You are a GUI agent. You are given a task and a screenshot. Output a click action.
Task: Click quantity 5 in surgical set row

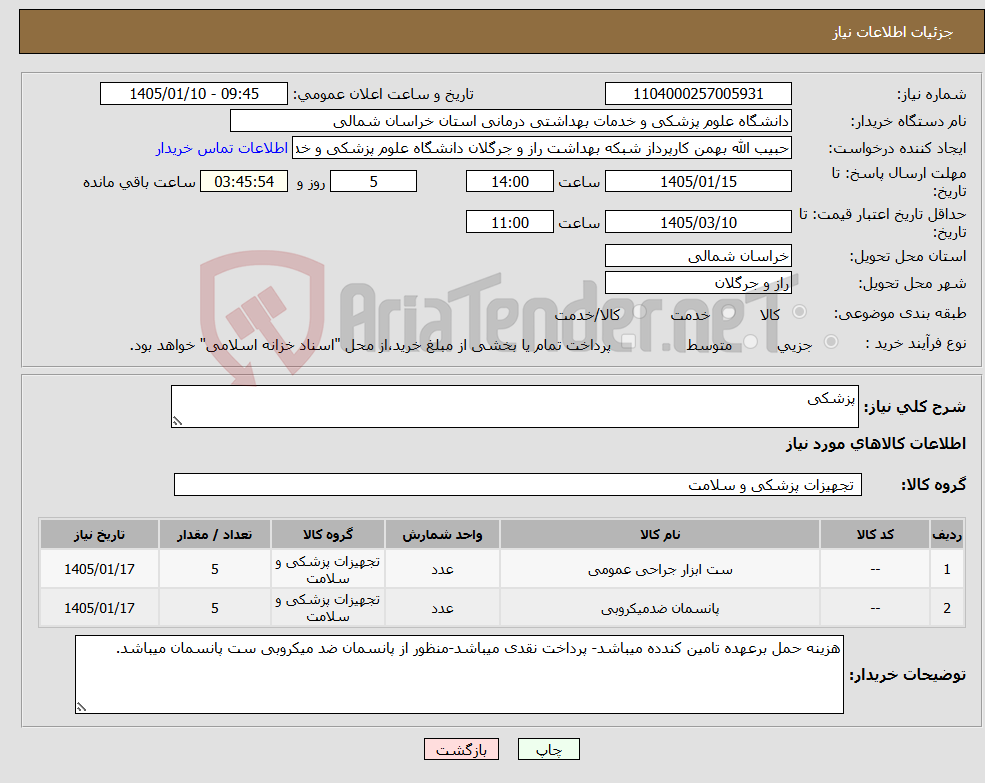click(x=215, y=569)
